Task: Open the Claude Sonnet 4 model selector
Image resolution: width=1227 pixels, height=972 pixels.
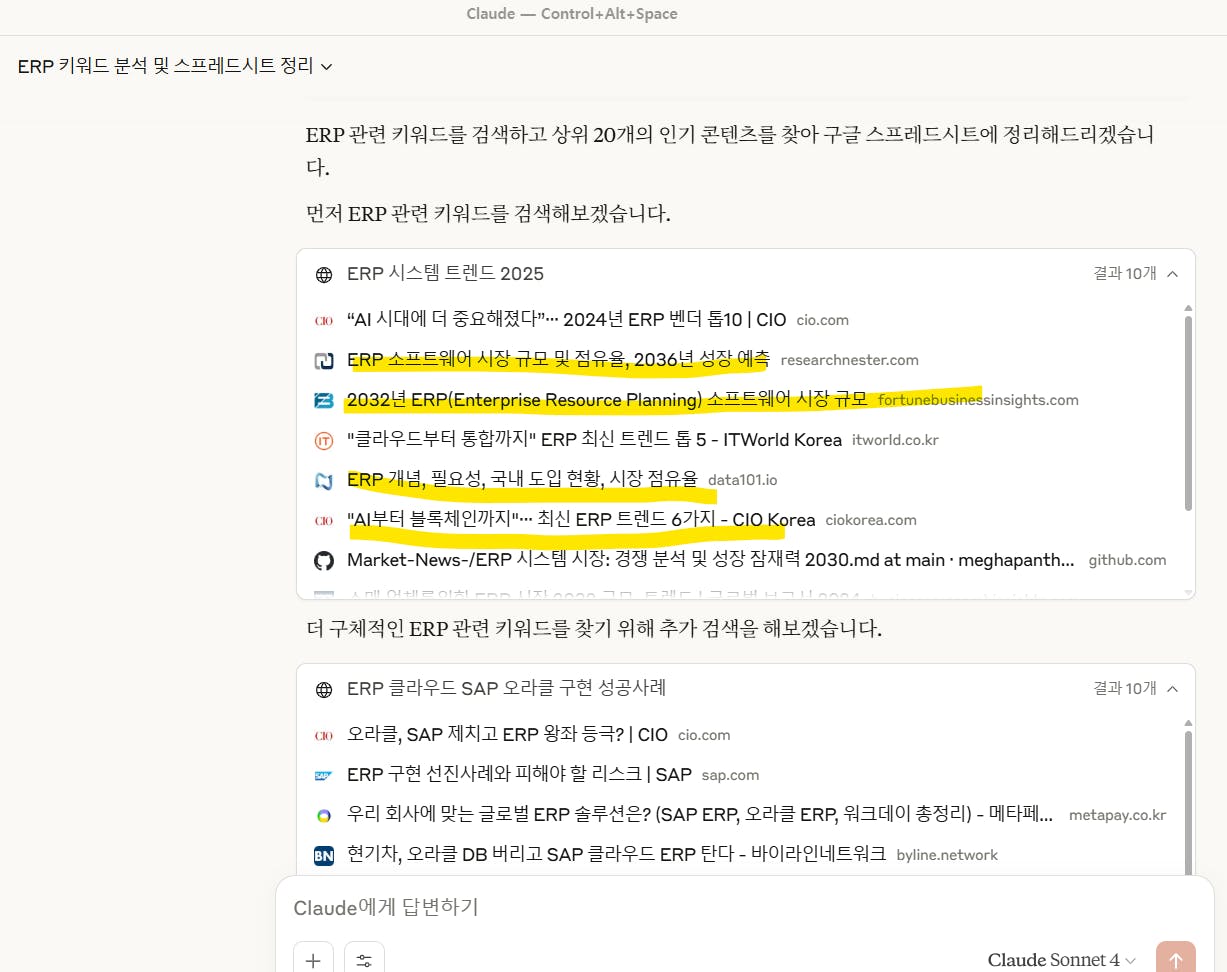Action: pos(1062,960)
